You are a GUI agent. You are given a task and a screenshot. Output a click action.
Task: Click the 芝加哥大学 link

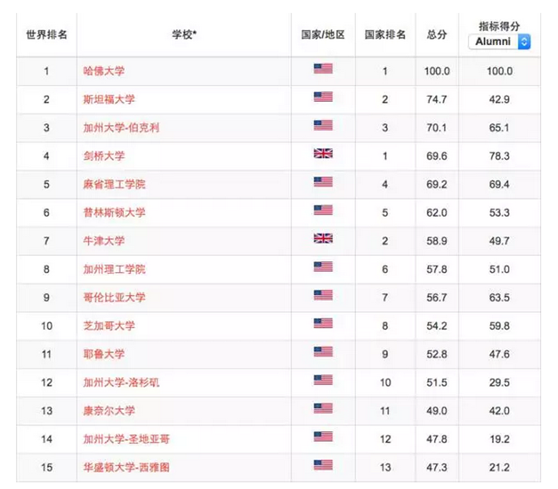pos(109,326)
